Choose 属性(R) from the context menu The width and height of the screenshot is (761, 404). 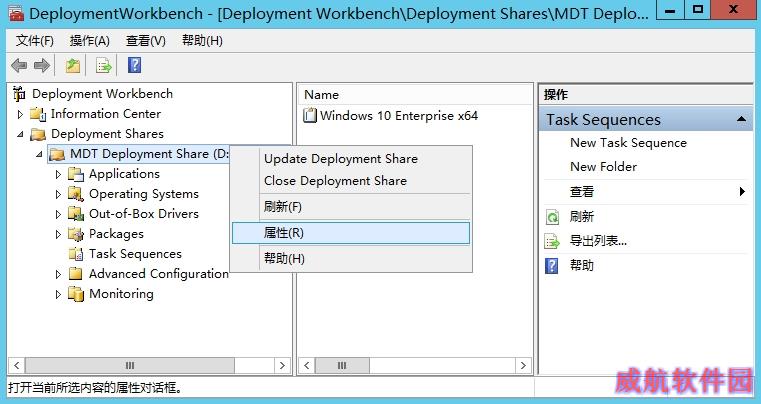[x=351, y=233]
